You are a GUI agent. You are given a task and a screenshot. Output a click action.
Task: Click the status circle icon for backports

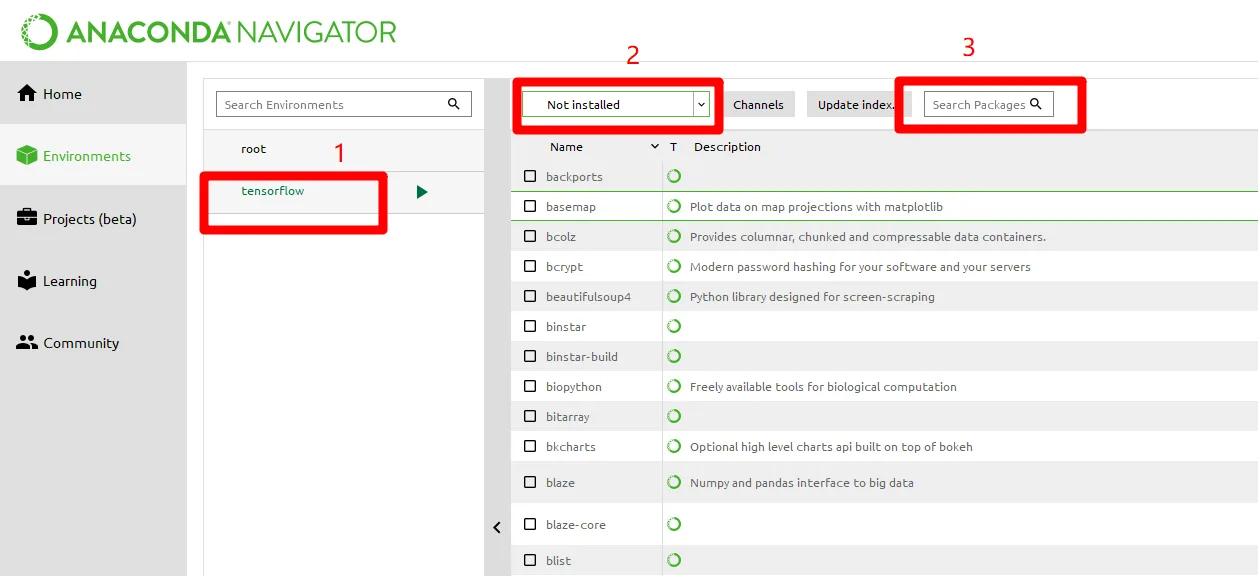click(674, 176)
